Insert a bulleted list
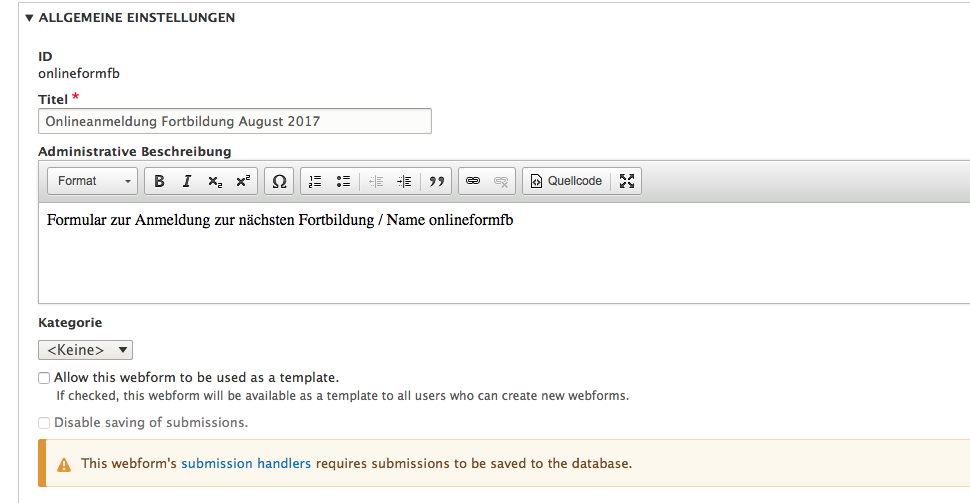The width and height of the screenshot is (970, 503). (x=343, y=181)
